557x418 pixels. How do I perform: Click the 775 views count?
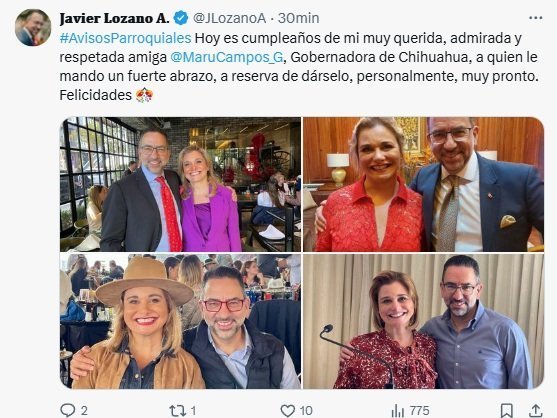click(x=420, y=411)
